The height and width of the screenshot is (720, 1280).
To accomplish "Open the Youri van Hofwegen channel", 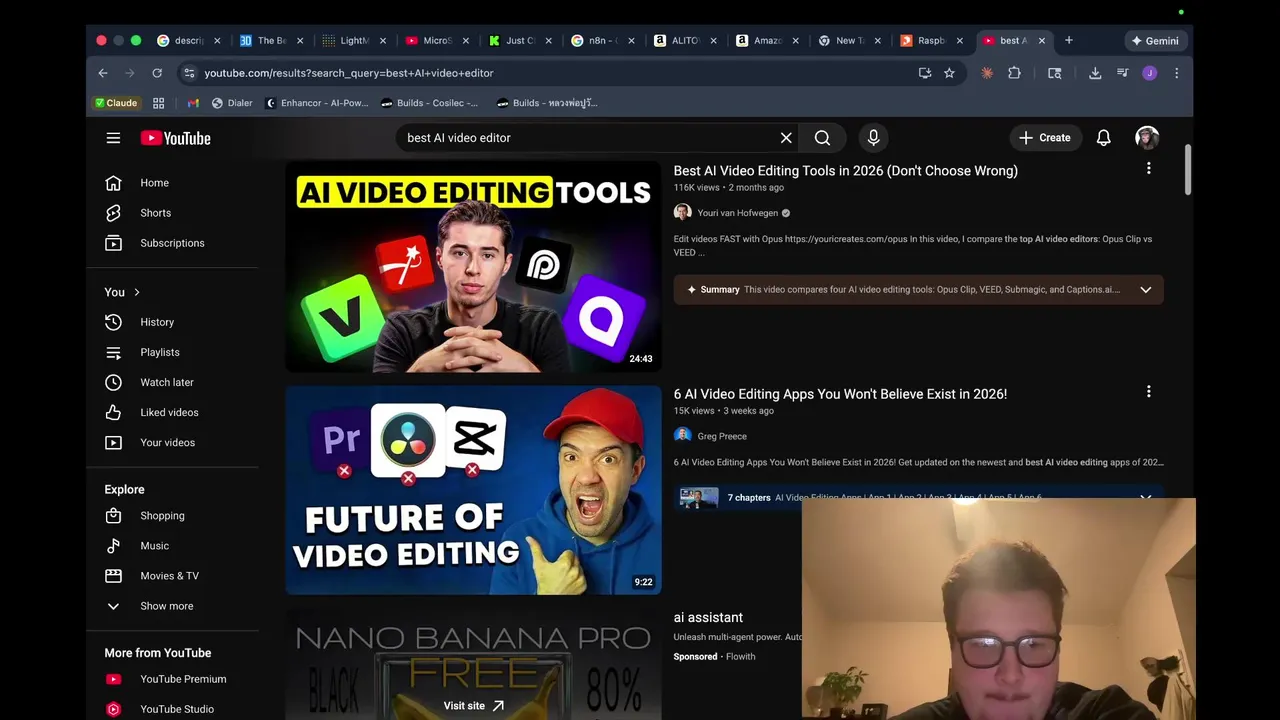I will 737,213.
